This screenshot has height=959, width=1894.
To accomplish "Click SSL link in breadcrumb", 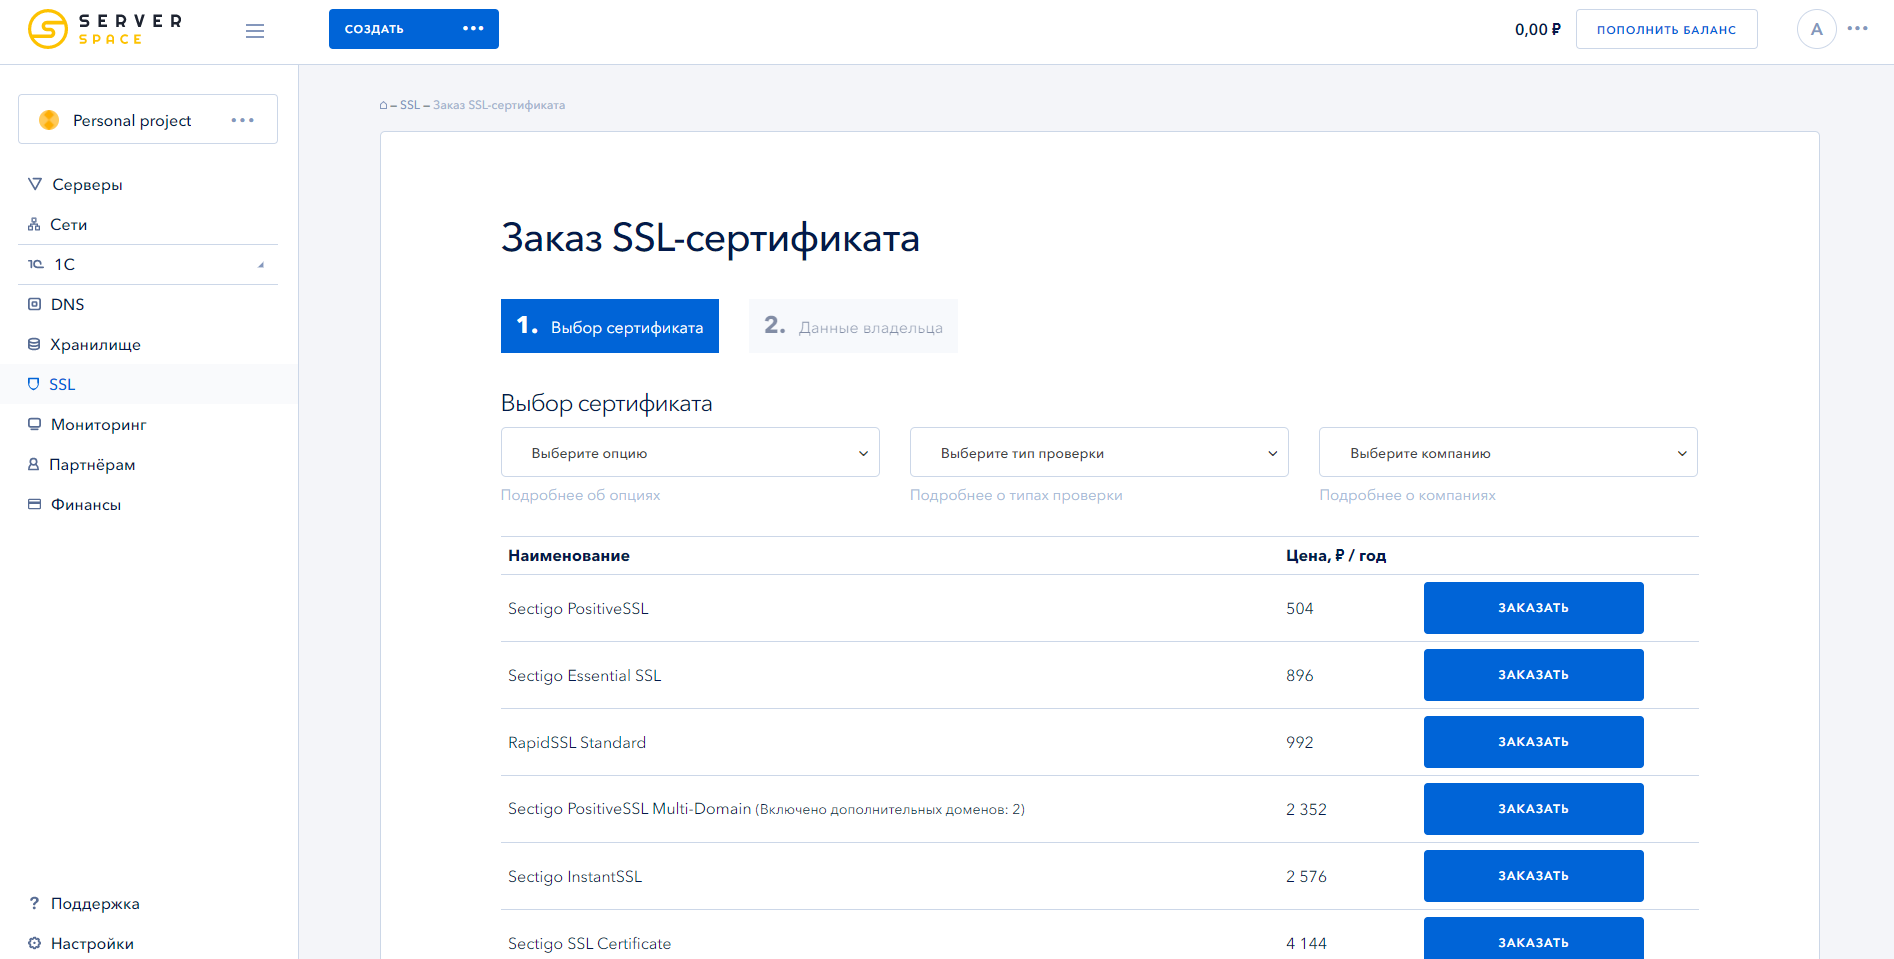I will click(410, 105).
